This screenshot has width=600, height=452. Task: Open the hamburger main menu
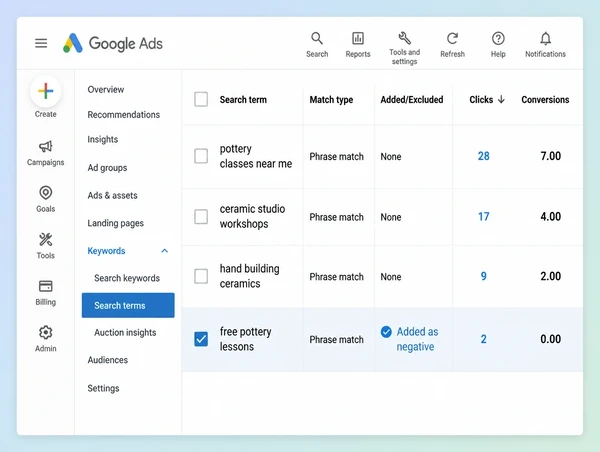pos(41,43)
